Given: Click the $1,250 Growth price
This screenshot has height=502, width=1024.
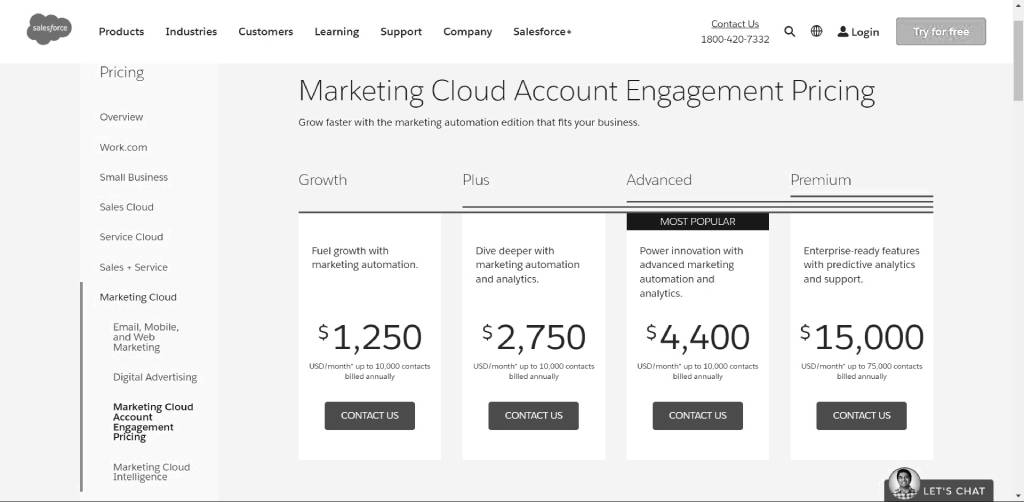Looking at the screenshot, I should point(370,337).
